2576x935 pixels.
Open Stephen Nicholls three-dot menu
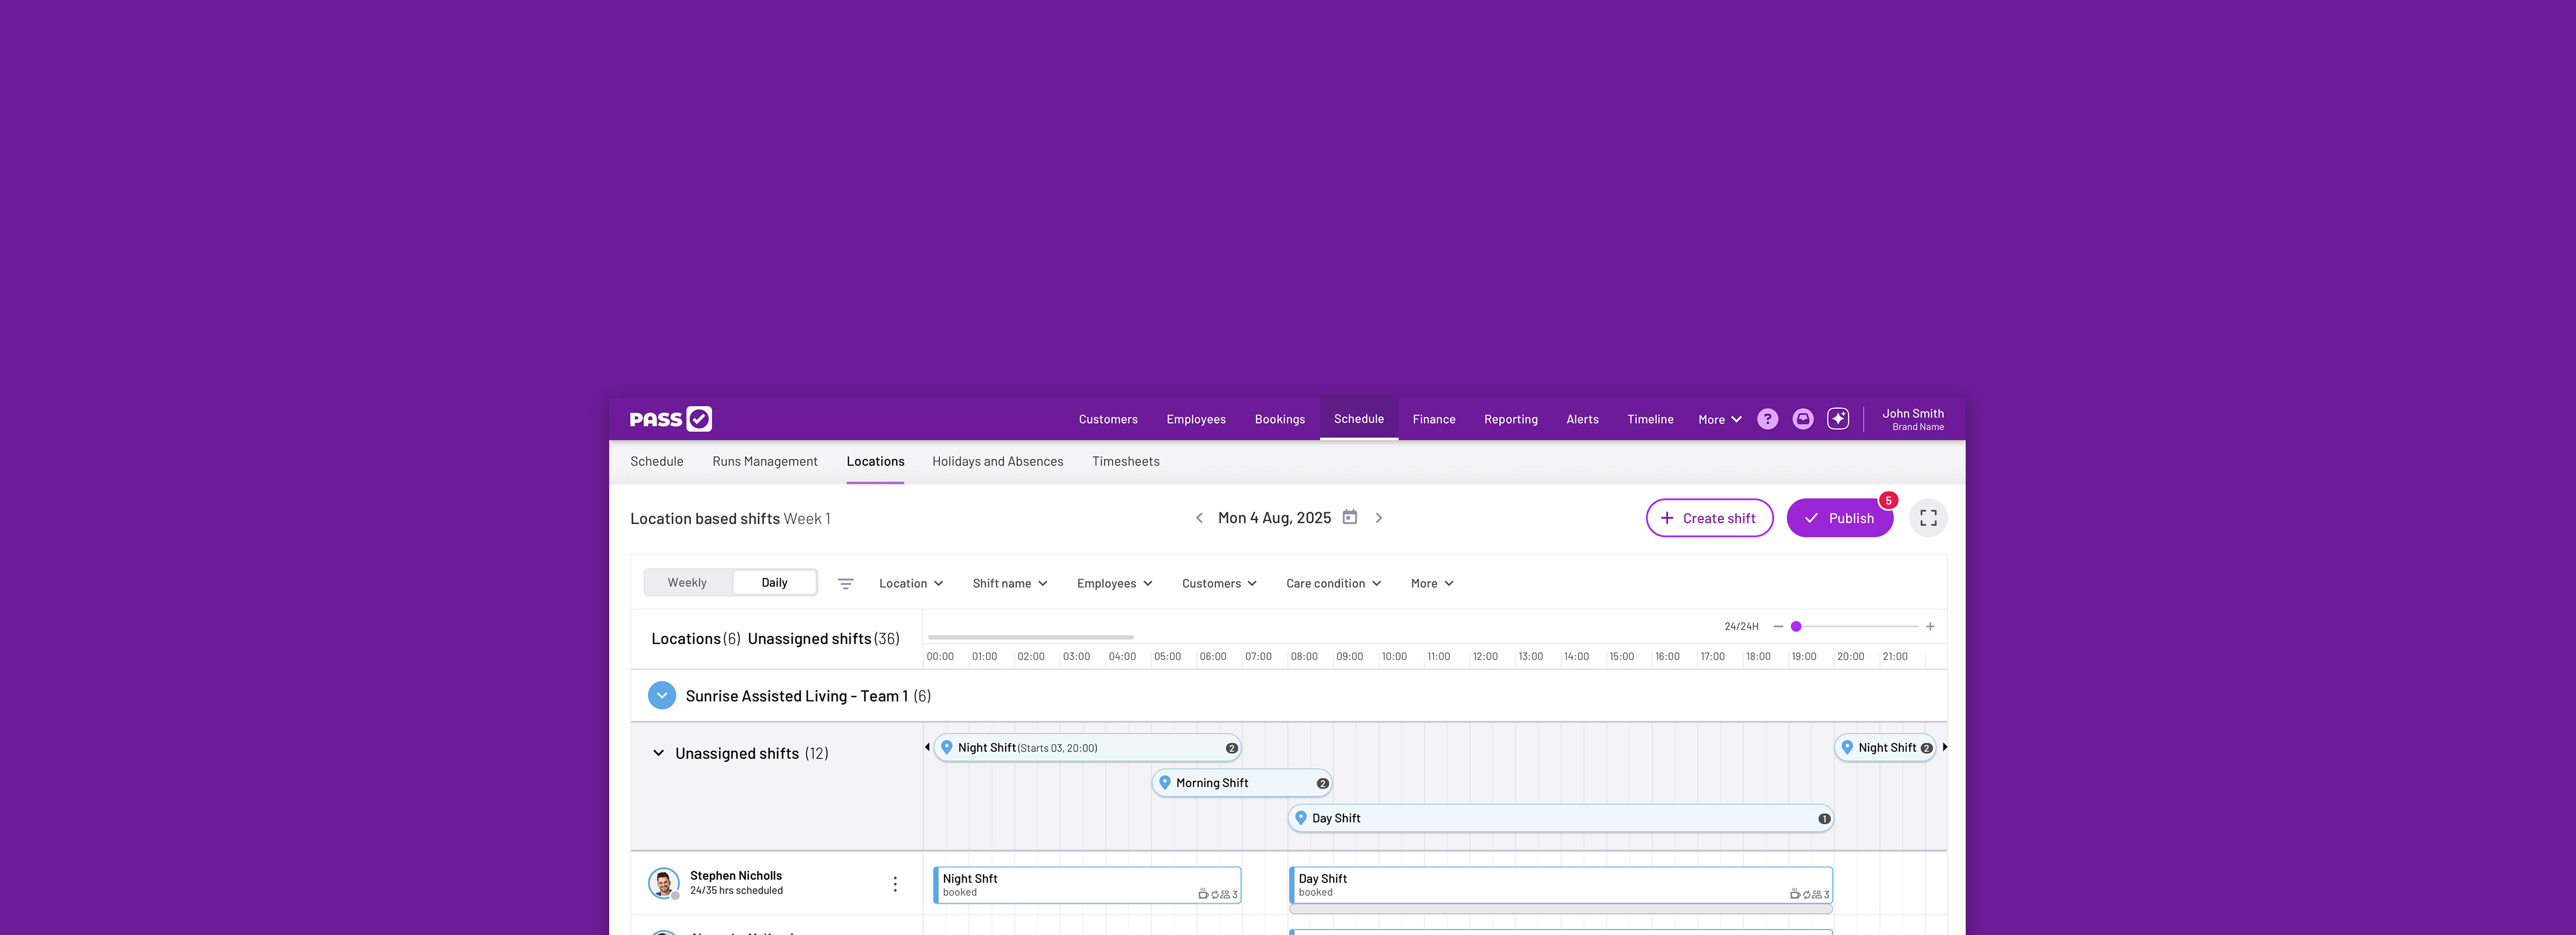tap(894, 884)
